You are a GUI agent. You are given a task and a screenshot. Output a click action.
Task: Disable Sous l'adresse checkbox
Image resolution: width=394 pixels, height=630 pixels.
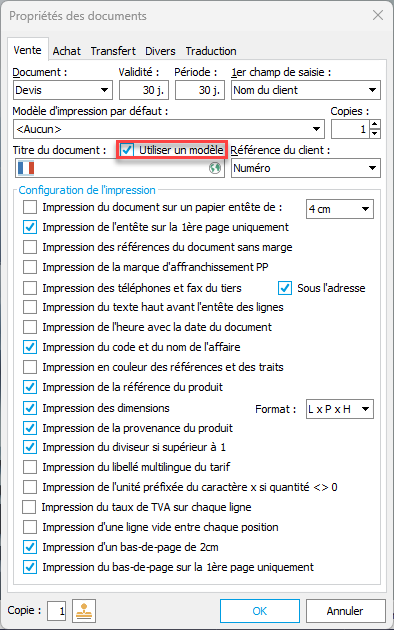(285, 288)
